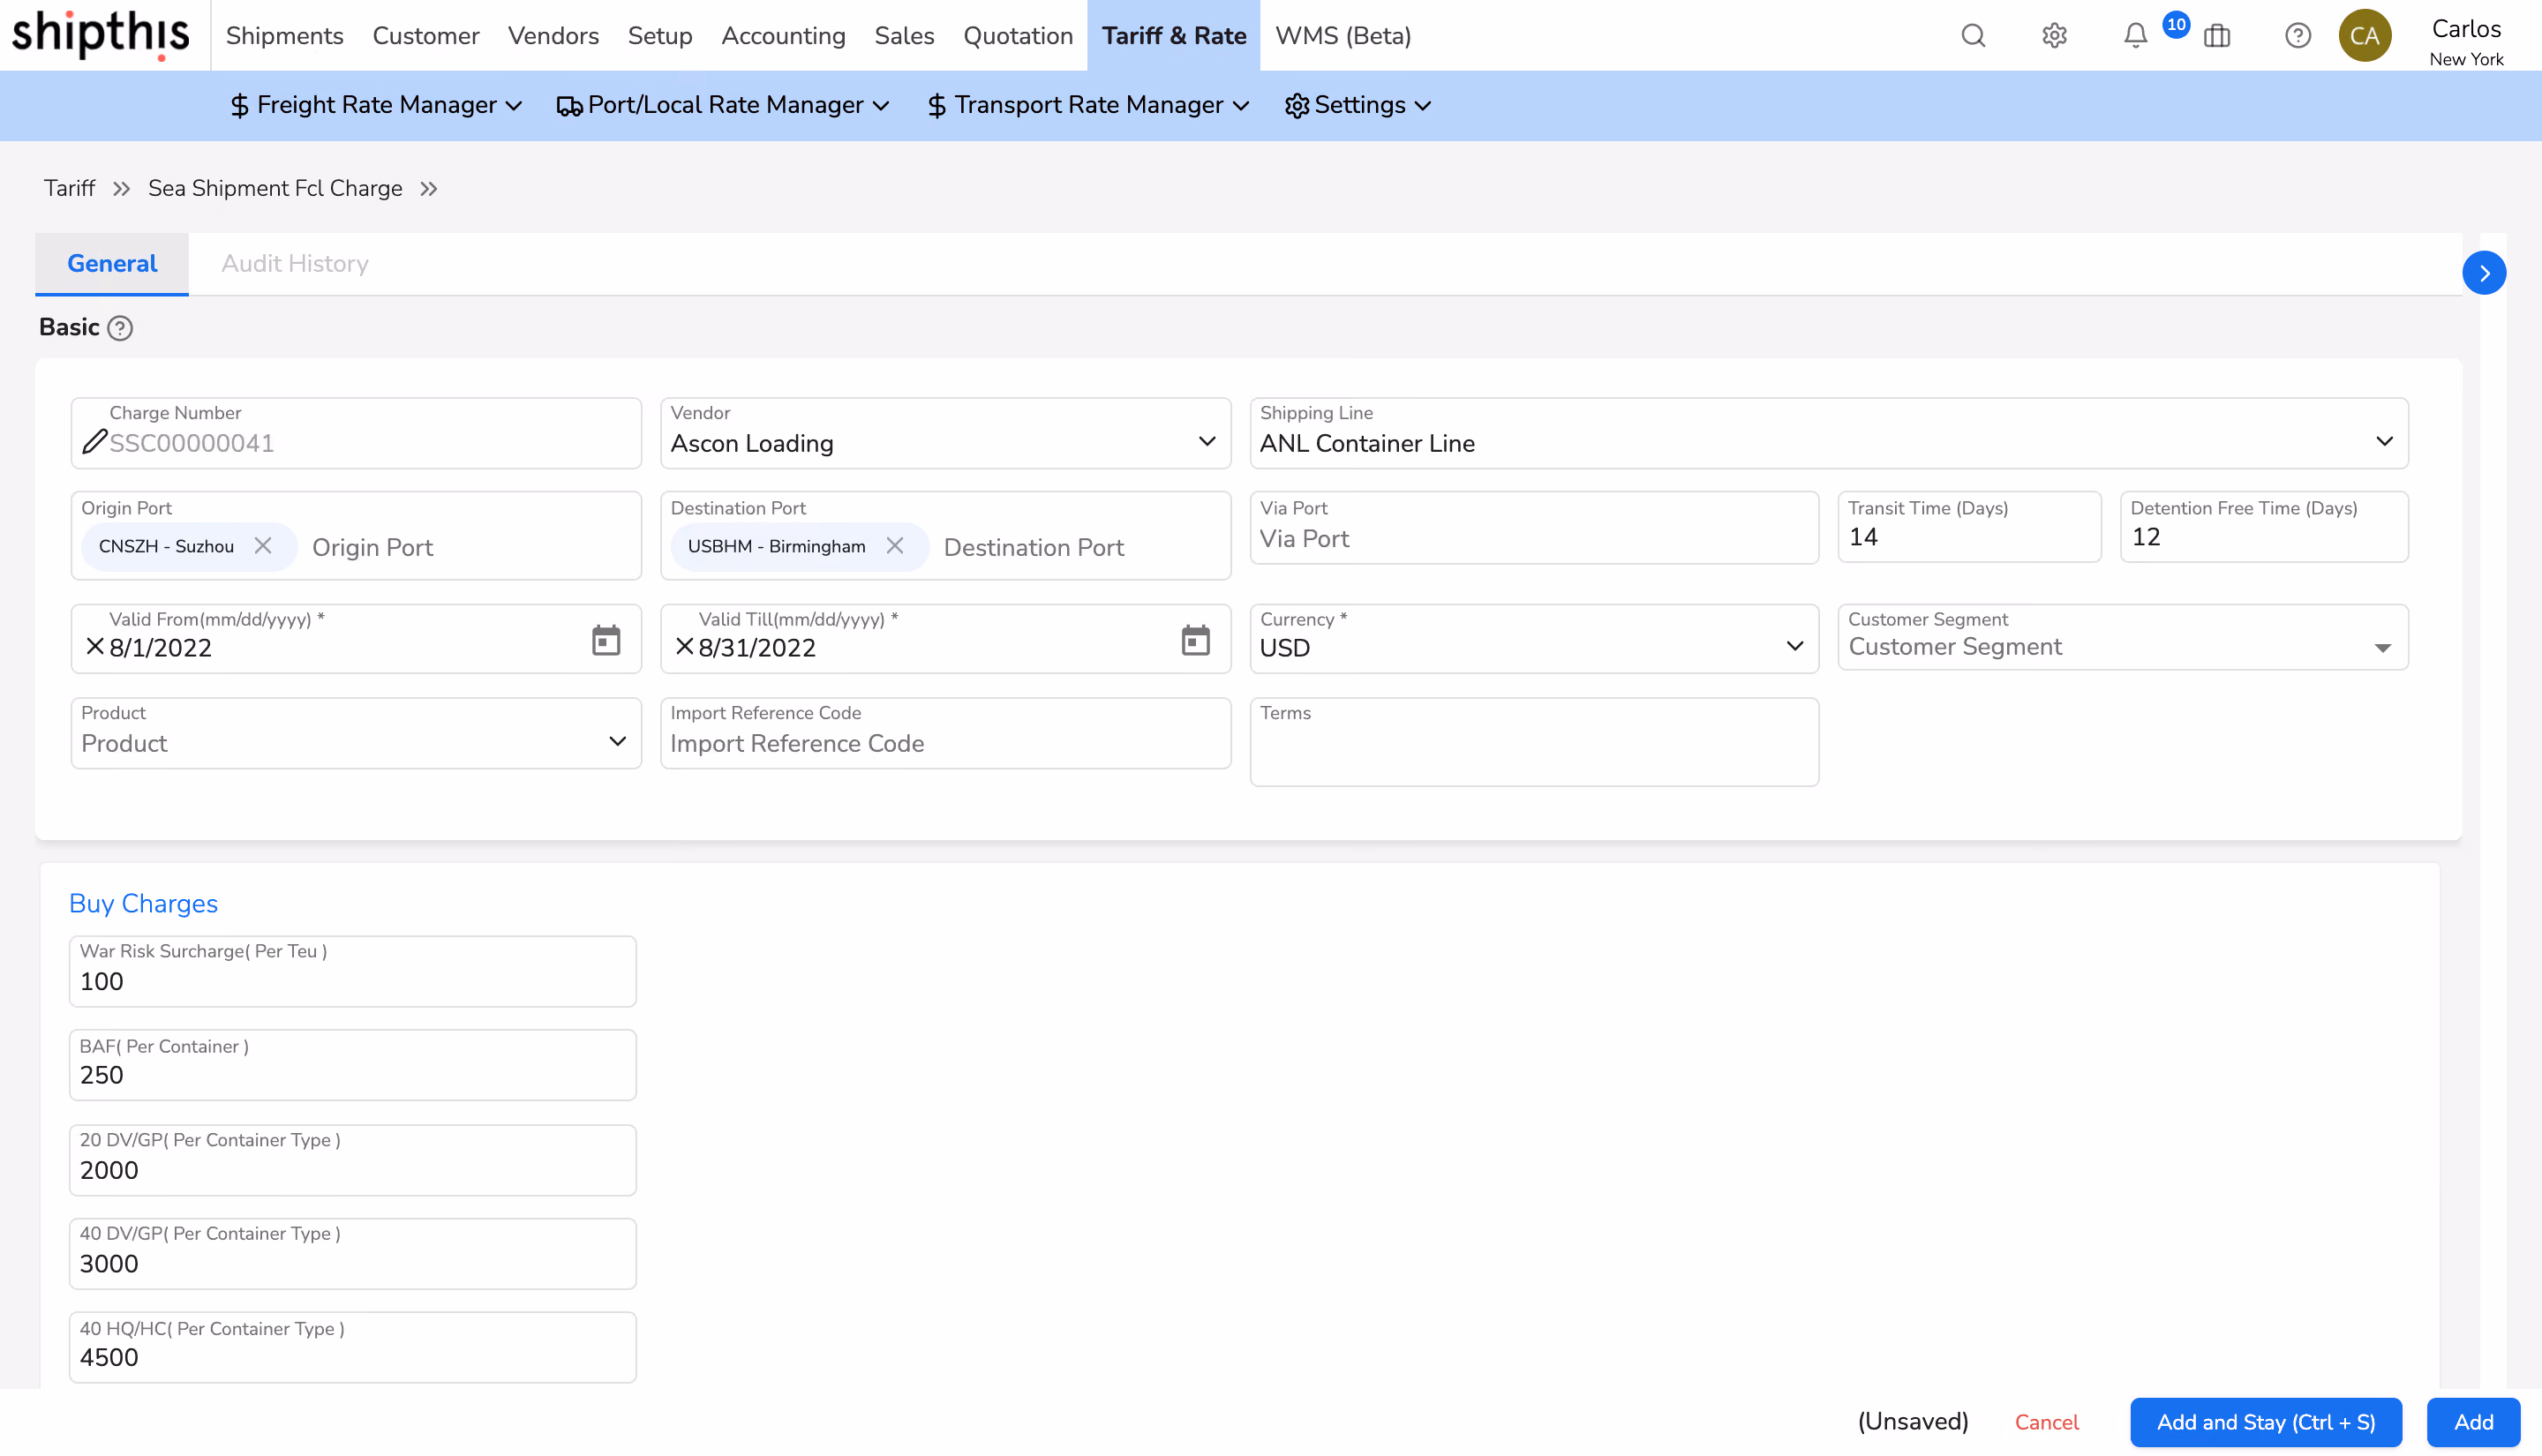Expand the Product dropdown

(617, 741)
